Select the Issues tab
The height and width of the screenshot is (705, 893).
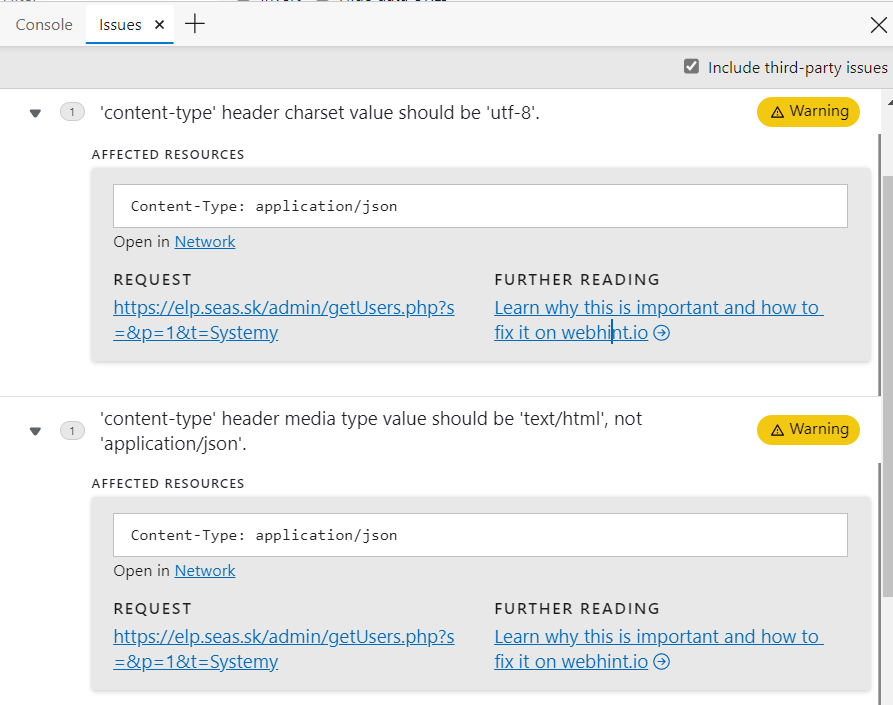(x=120, y=24)
